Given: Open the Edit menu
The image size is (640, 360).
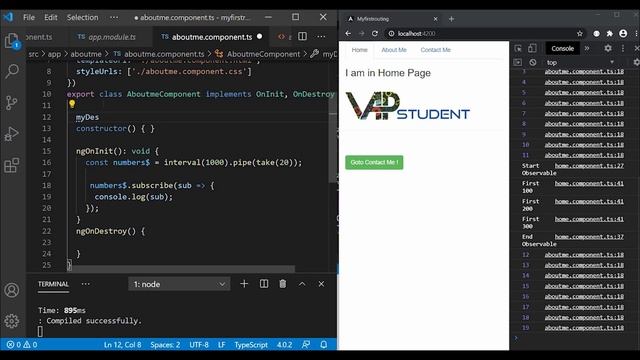Looking at the screenshot, I should [x=51, y=17].
